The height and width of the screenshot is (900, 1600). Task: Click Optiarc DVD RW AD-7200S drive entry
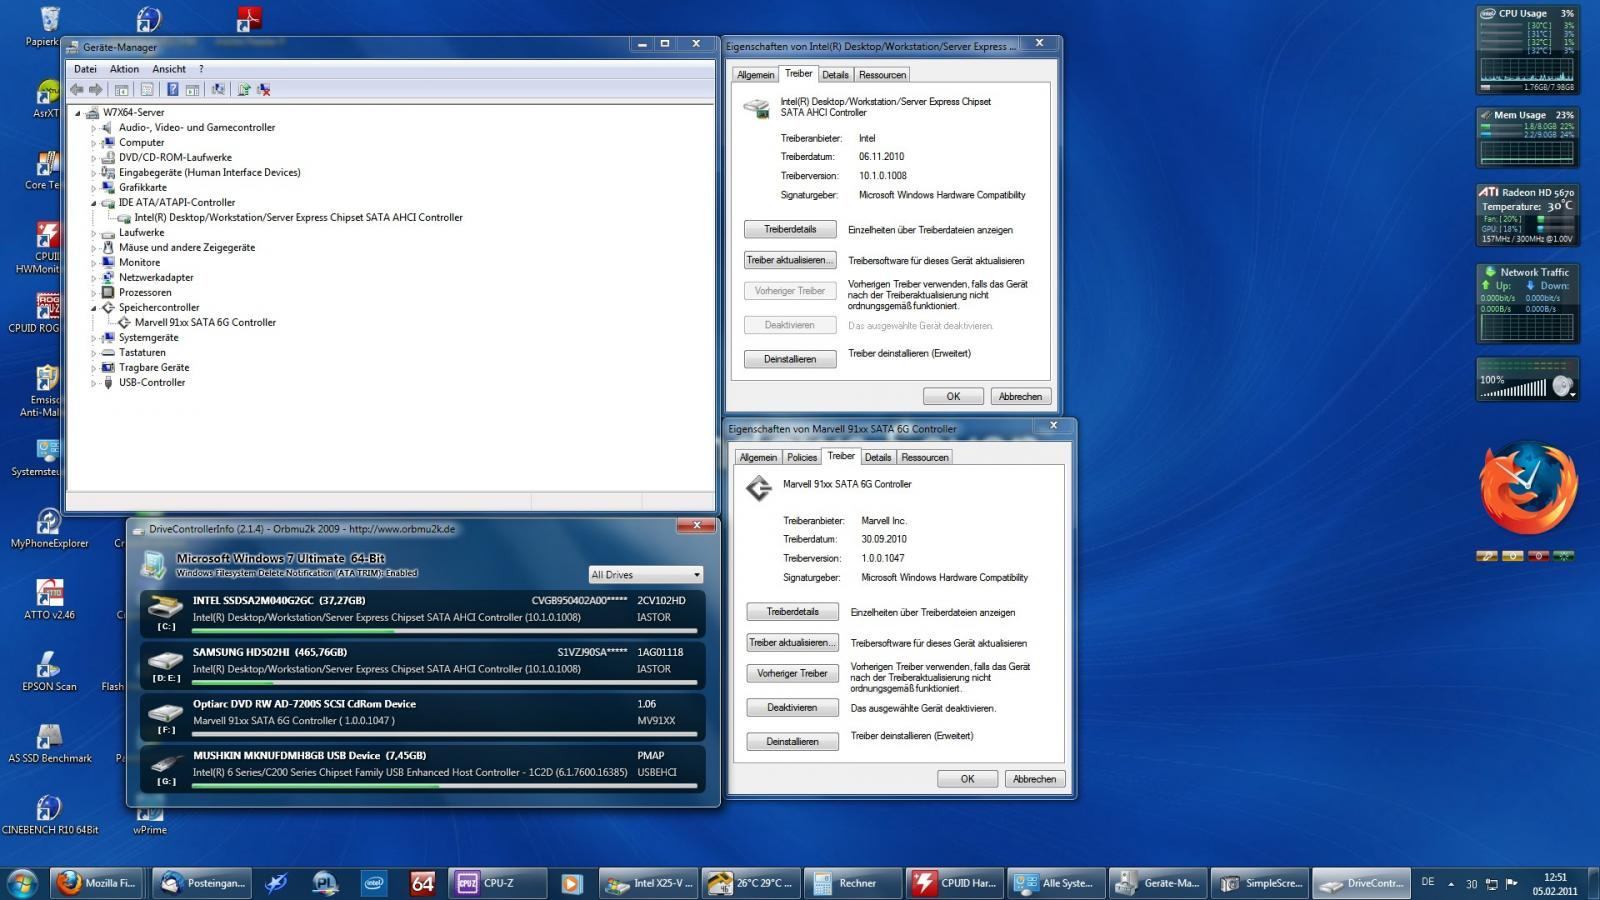(x=423, y=717)
